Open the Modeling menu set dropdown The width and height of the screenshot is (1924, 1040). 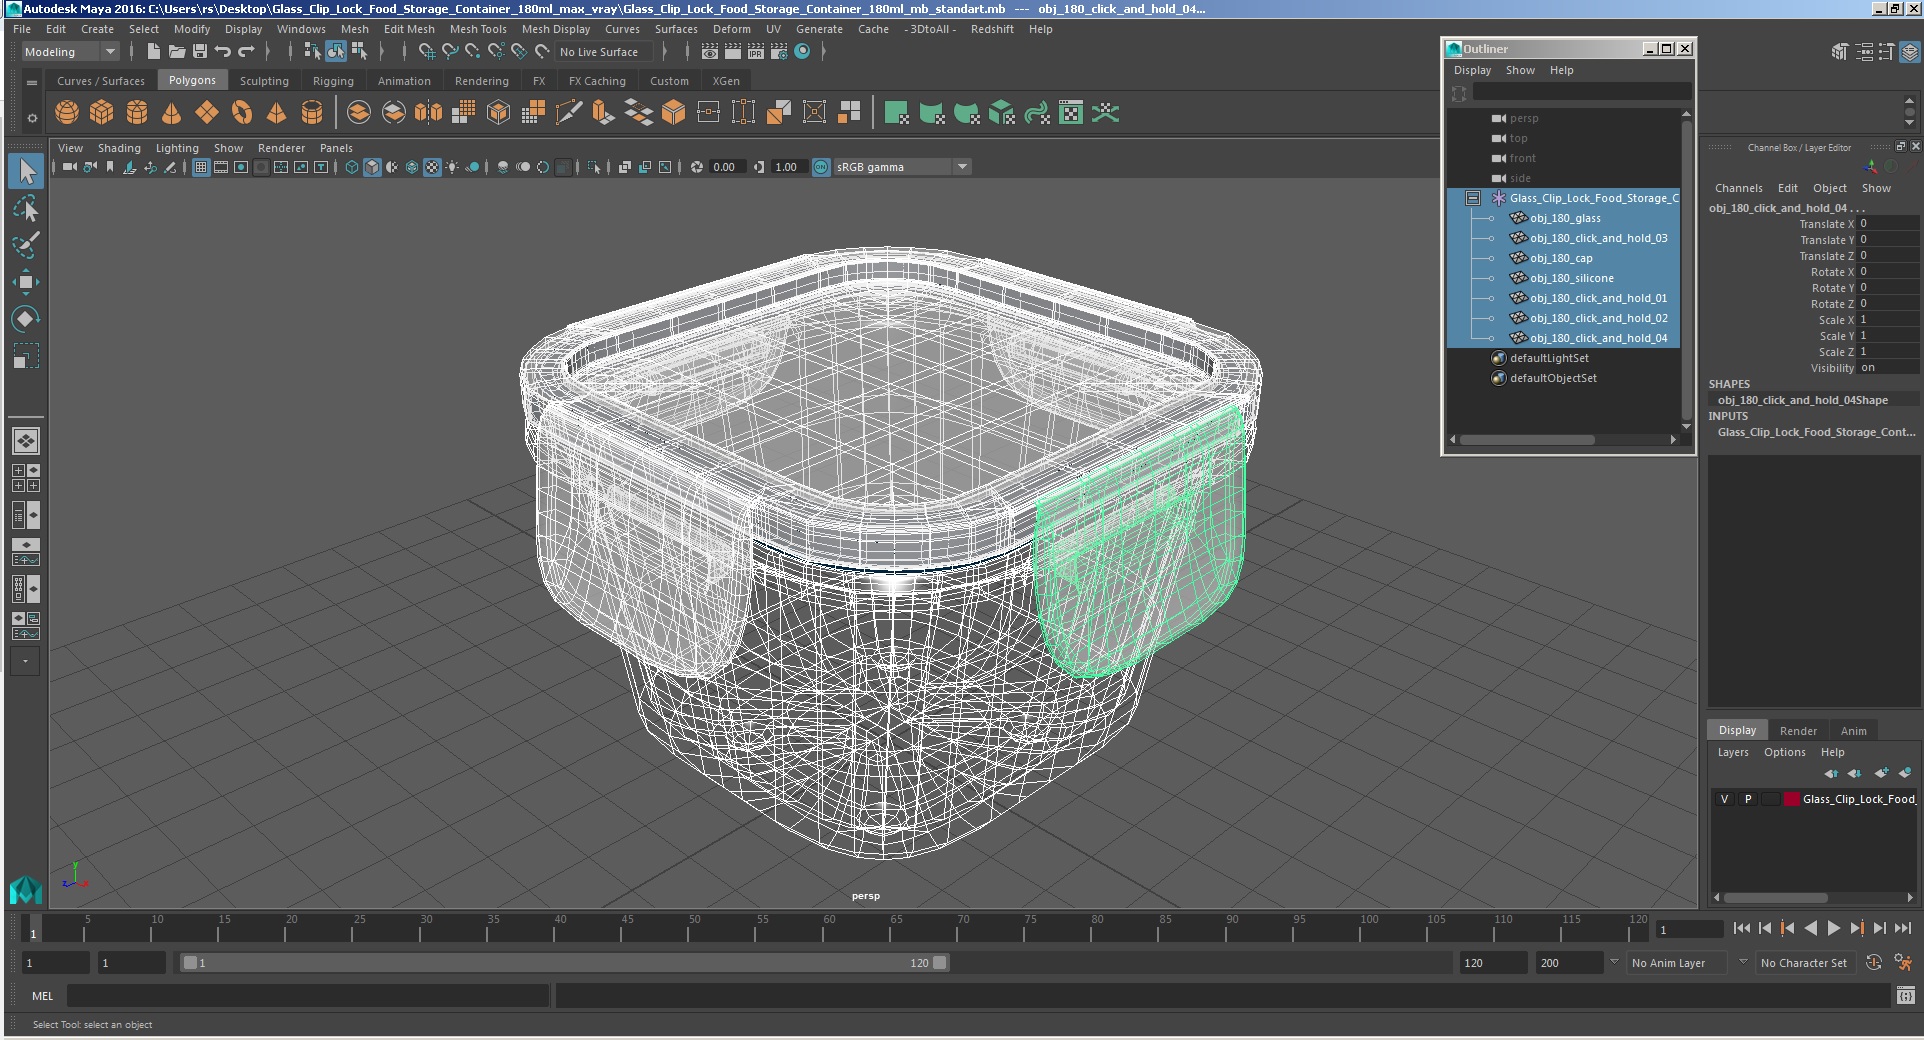point(70,52)
